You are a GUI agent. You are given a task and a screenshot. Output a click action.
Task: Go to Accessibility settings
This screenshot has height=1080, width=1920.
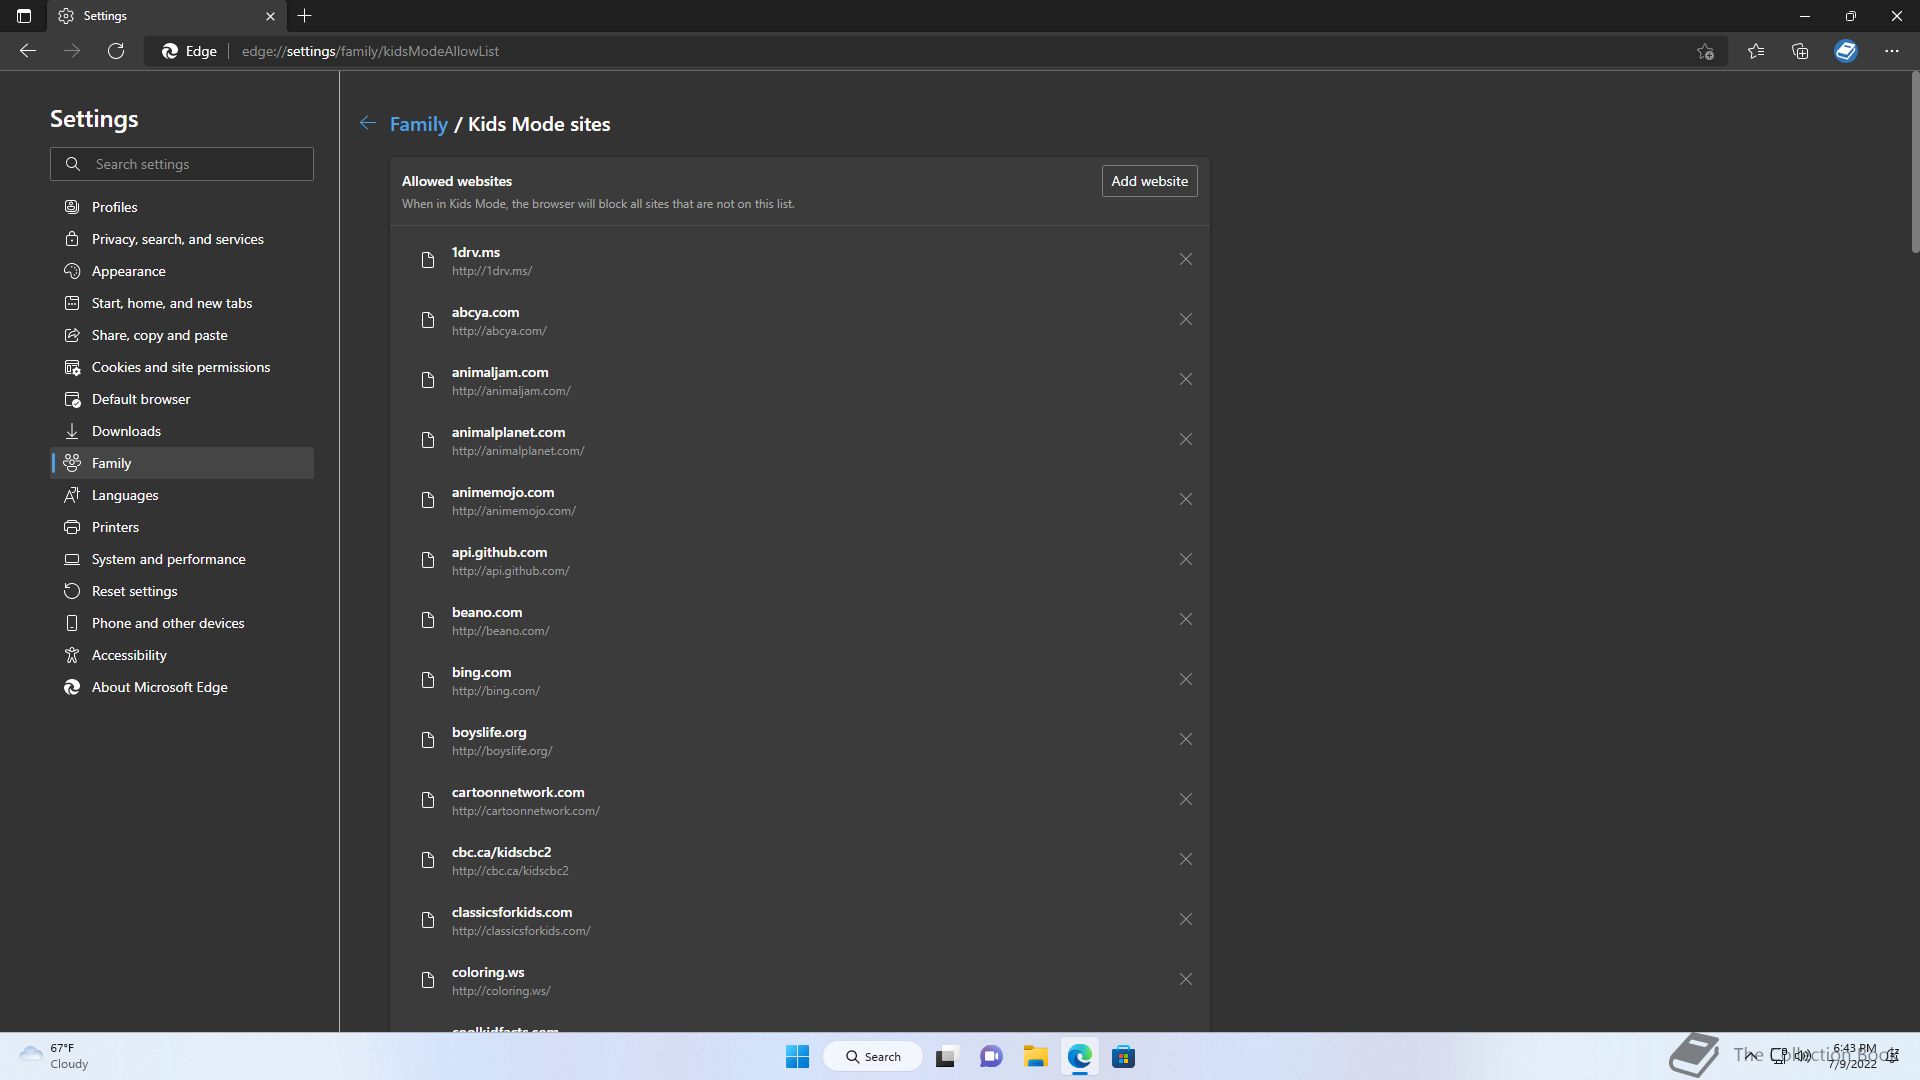[x=182, y=655]
